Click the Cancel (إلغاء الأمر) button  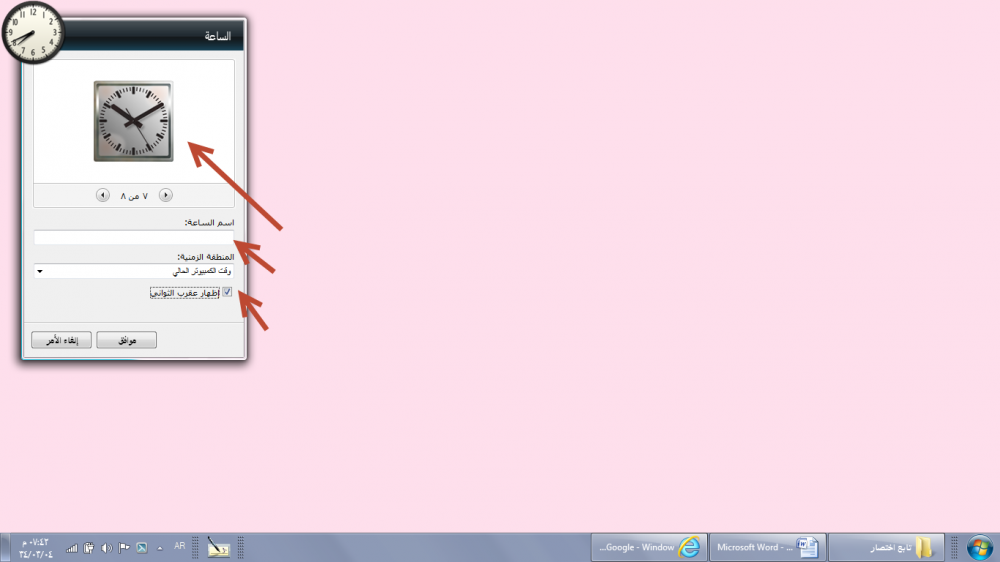click(62, 341)
